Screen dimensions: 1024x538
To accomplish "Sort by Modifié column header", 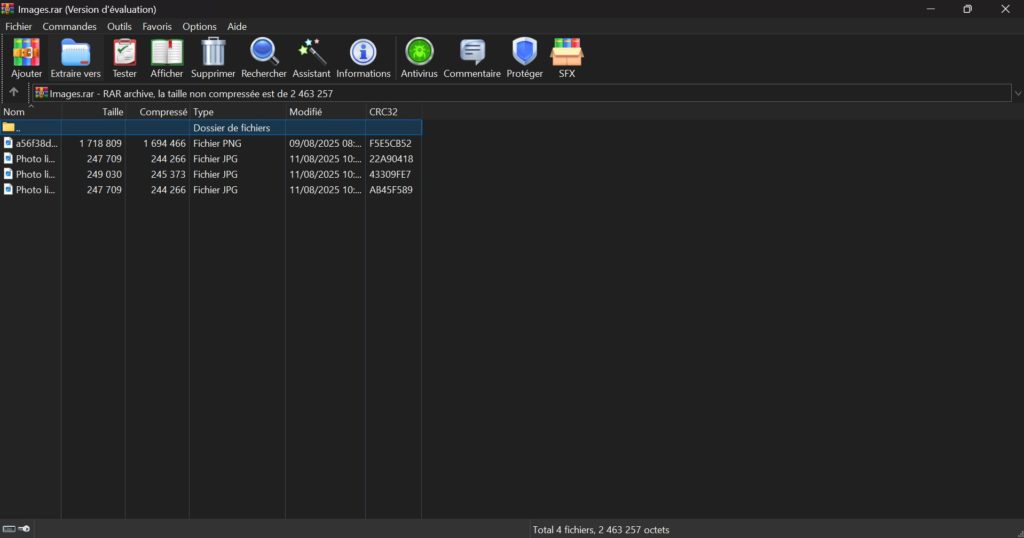I will tap(325, 112).
